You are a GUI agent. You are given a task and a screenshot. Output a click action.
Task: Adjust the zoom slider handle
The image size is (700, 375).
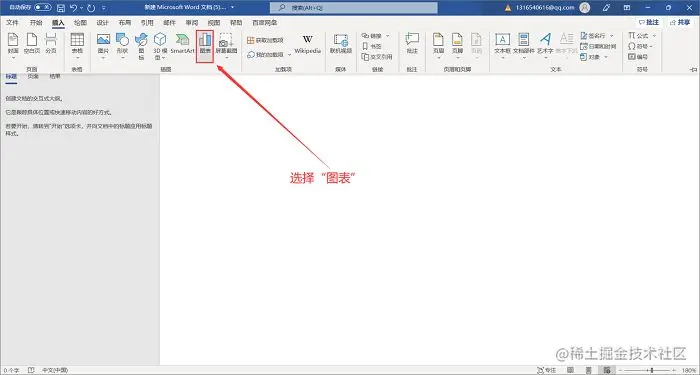tap(652, 370)
